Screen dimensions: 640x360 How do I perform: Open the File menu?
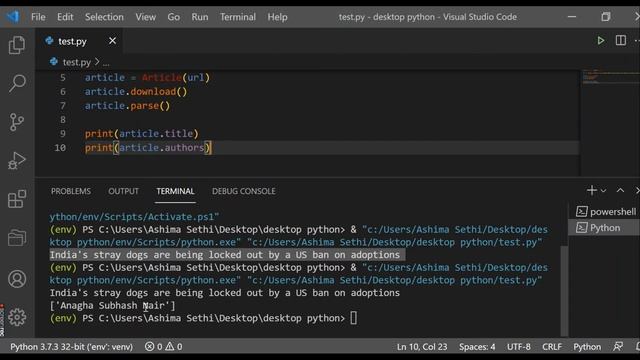(x=38, y=17)
